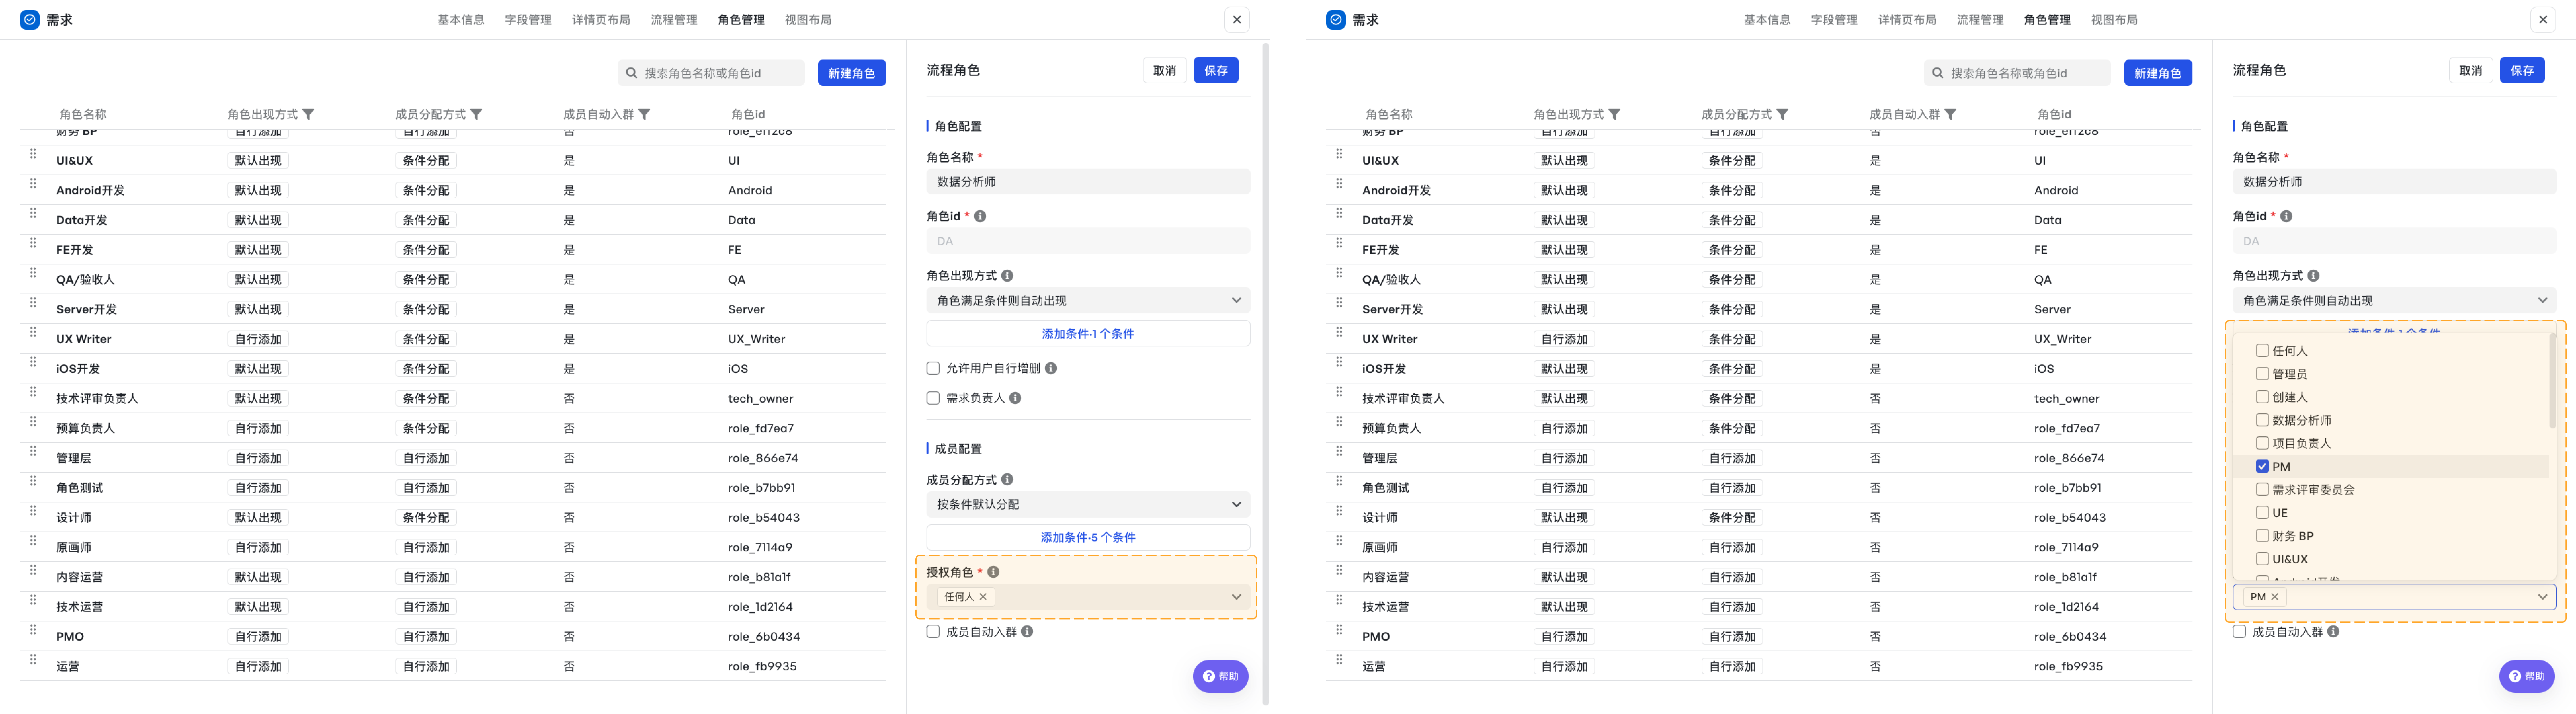Click the info icon beside 角色出现方式 label, left window

(x=1007, y=276)
